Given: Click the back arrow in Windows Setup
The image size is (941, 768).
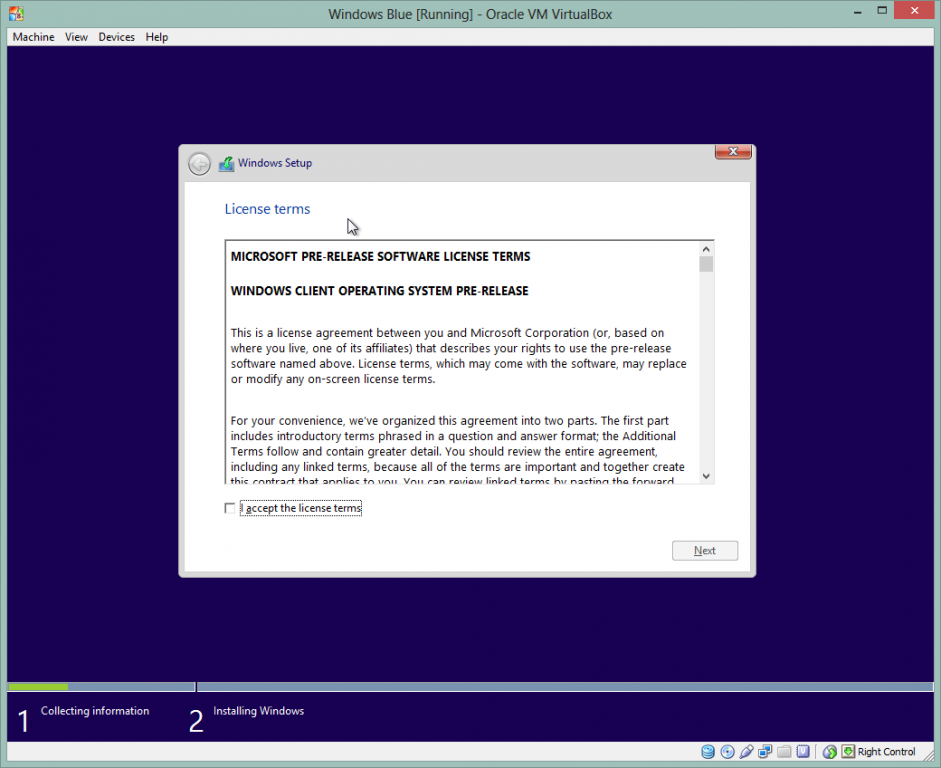Looking at the screenshot, I should coord(199,163).
